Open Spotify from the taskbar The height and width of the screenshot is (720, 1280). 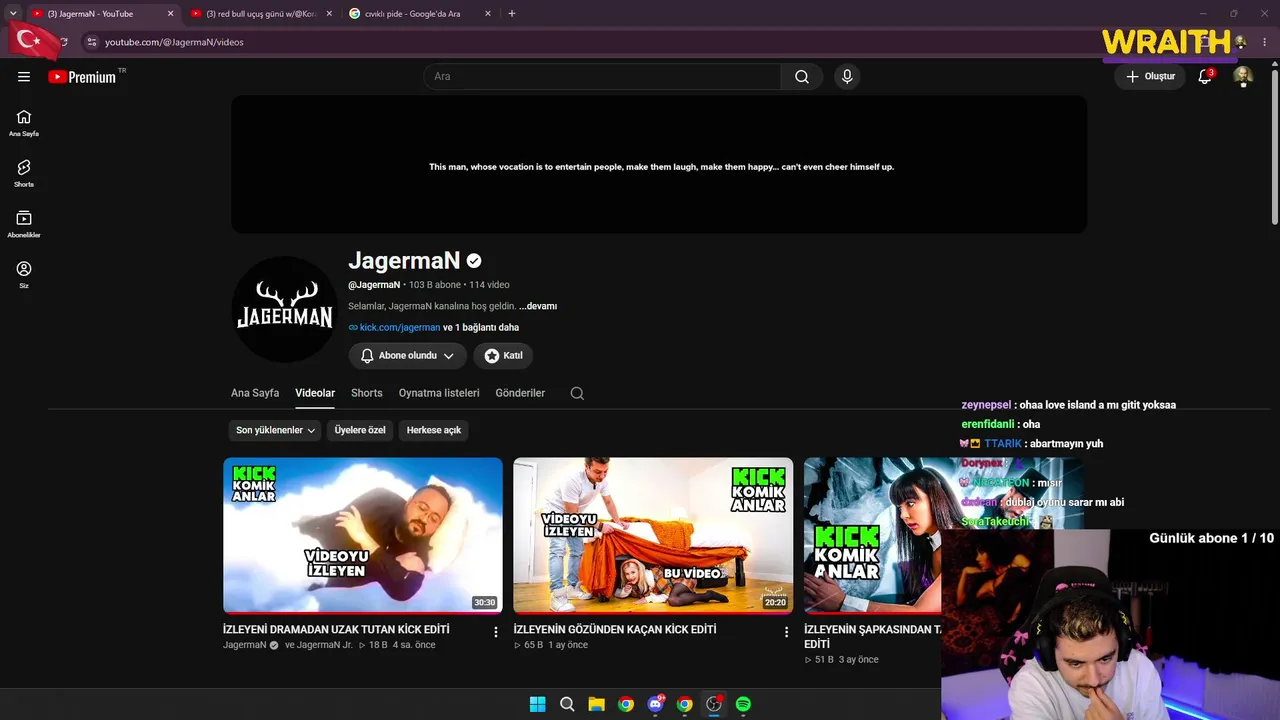click(x=743, y=704)
